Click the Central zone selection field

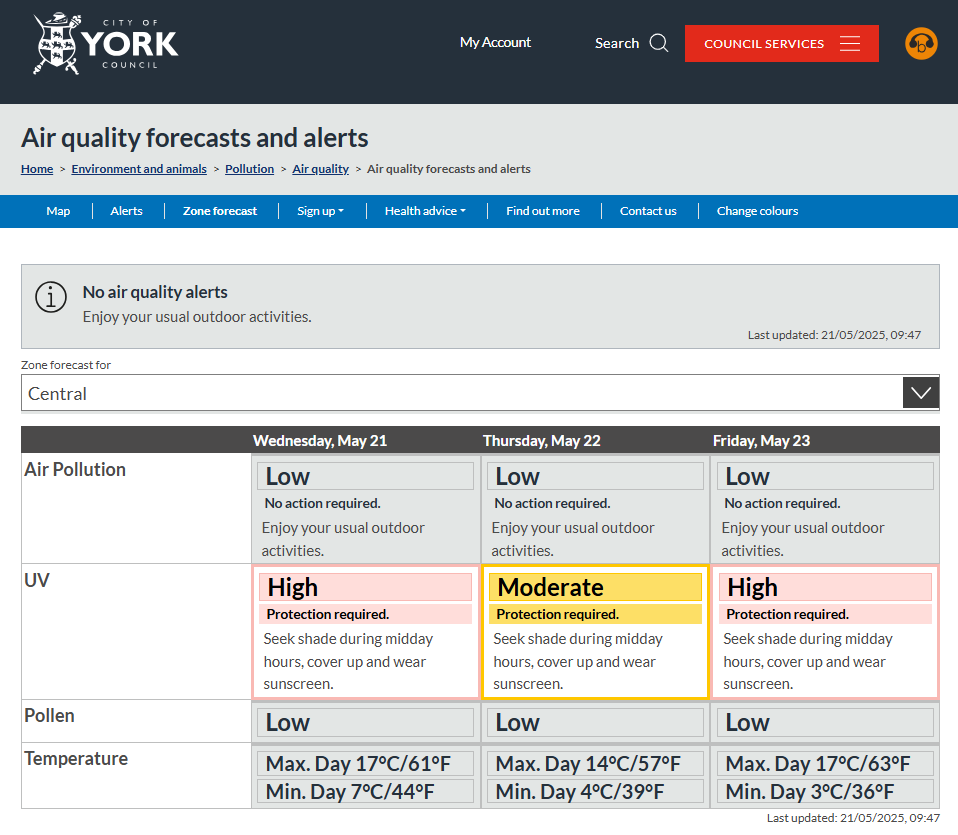coord(400,392)
